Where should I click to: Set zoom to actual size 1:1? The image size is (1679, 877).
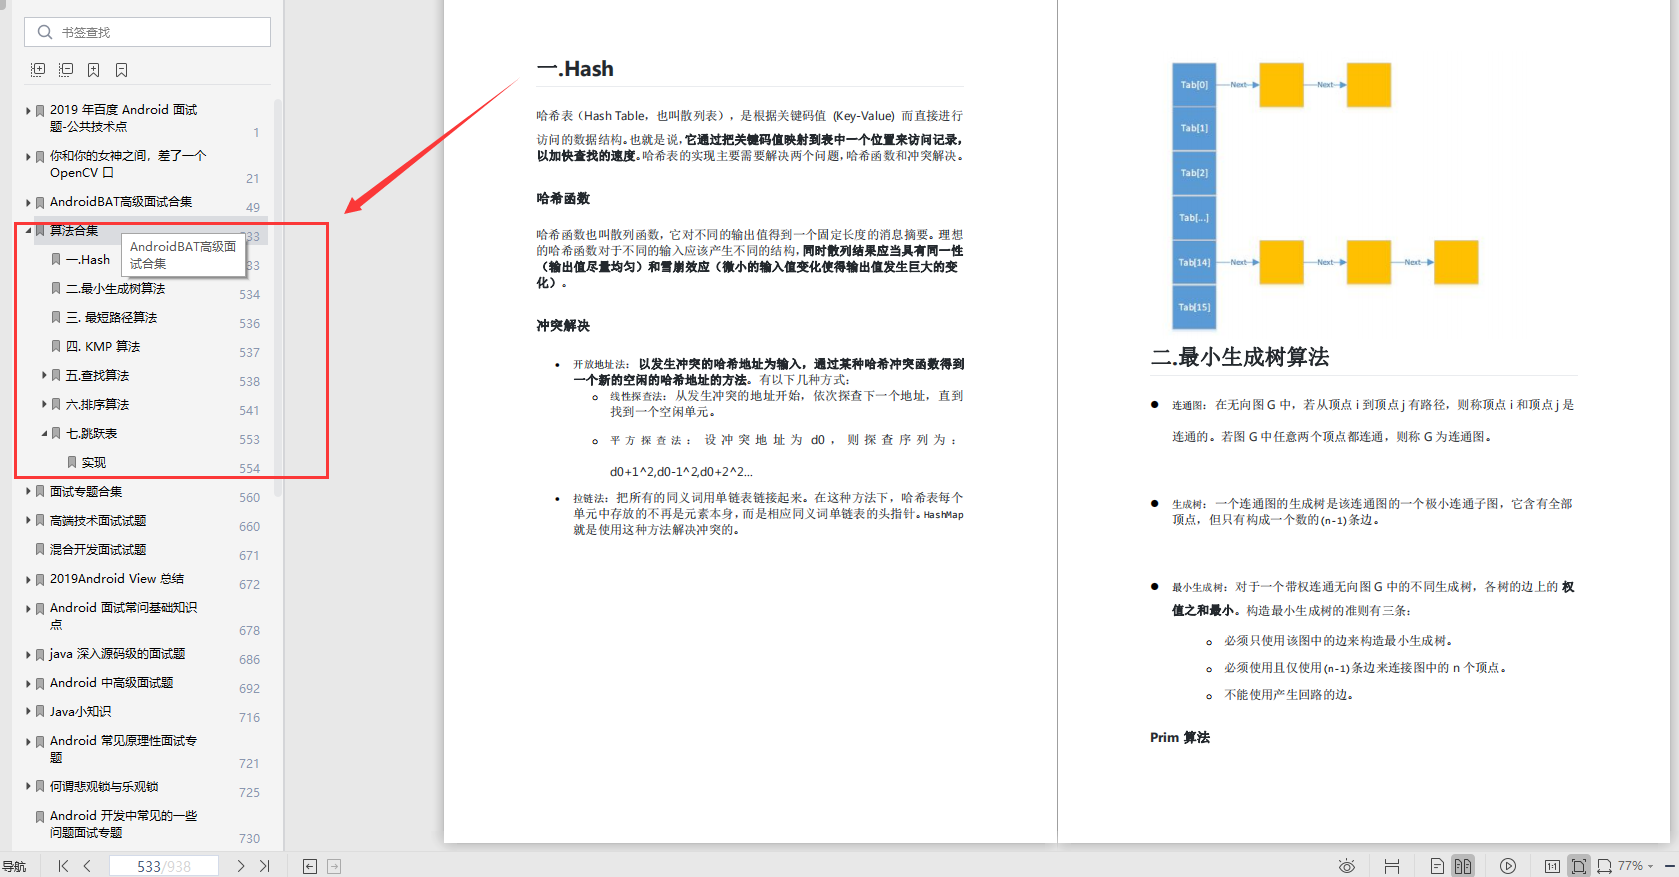click(1552, 866)
